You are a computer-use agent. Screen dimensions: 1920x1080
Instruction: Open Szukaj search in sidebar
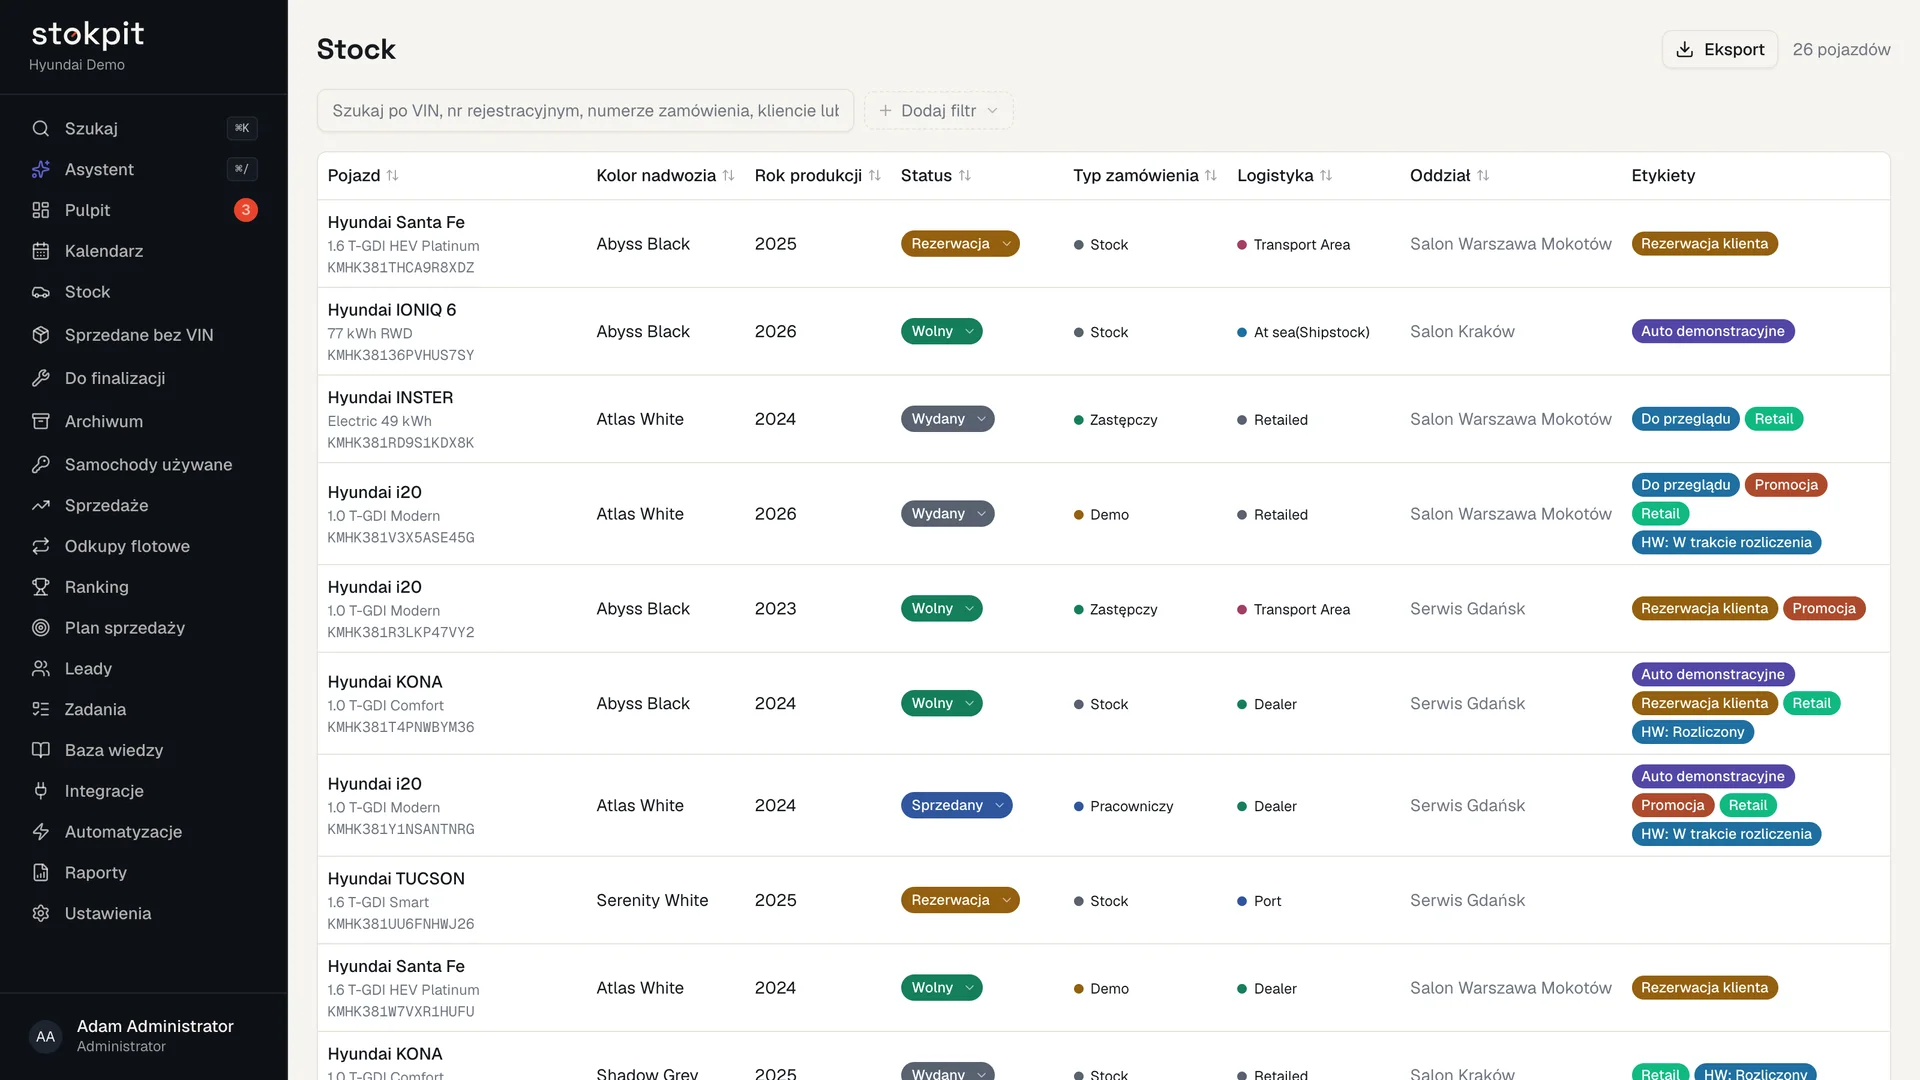[x=143, y=128]
